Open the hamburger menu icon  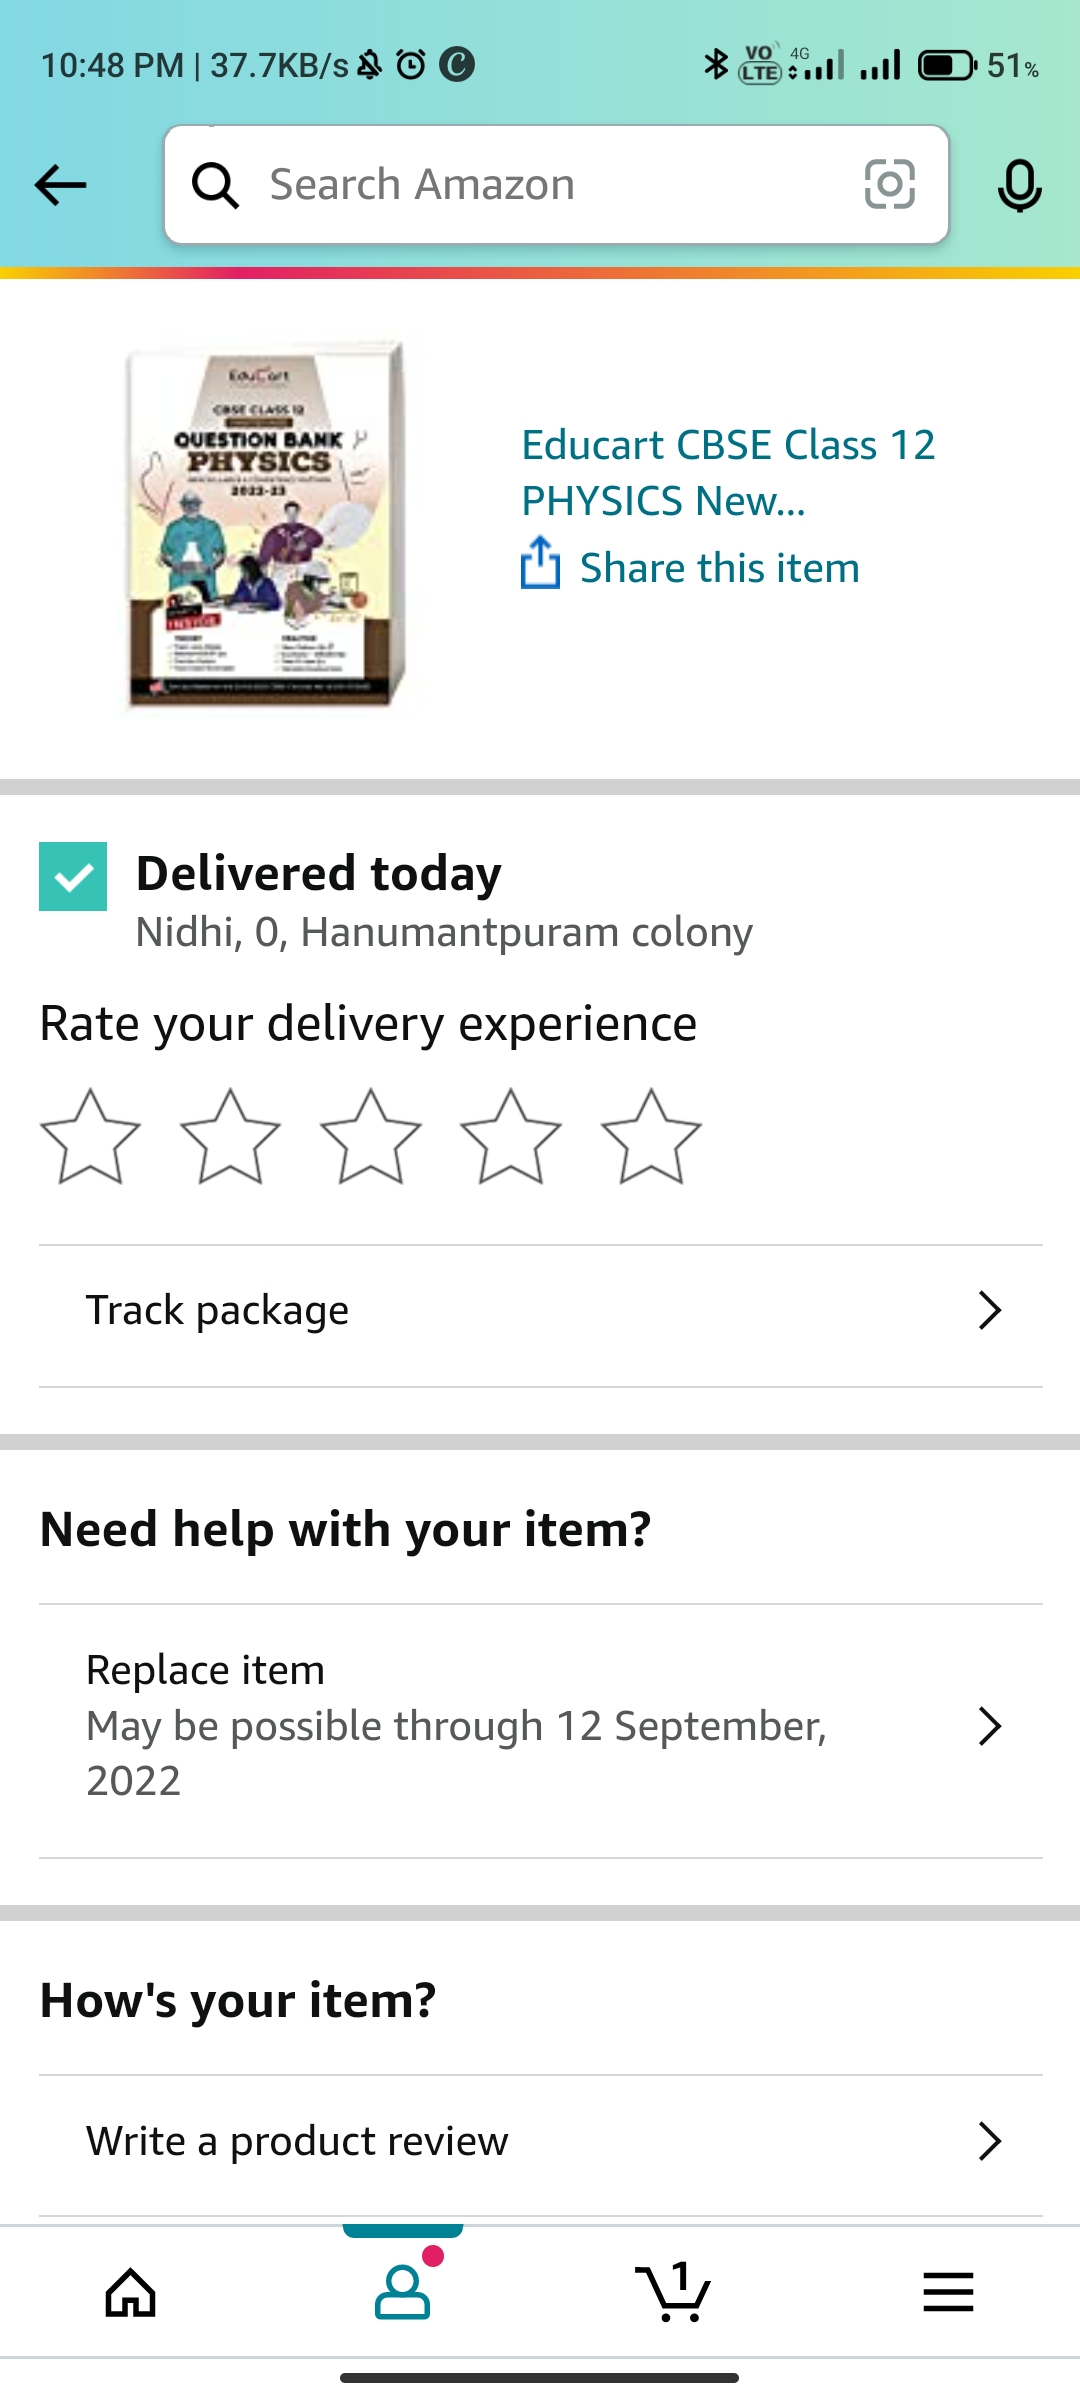(948, 2292)
